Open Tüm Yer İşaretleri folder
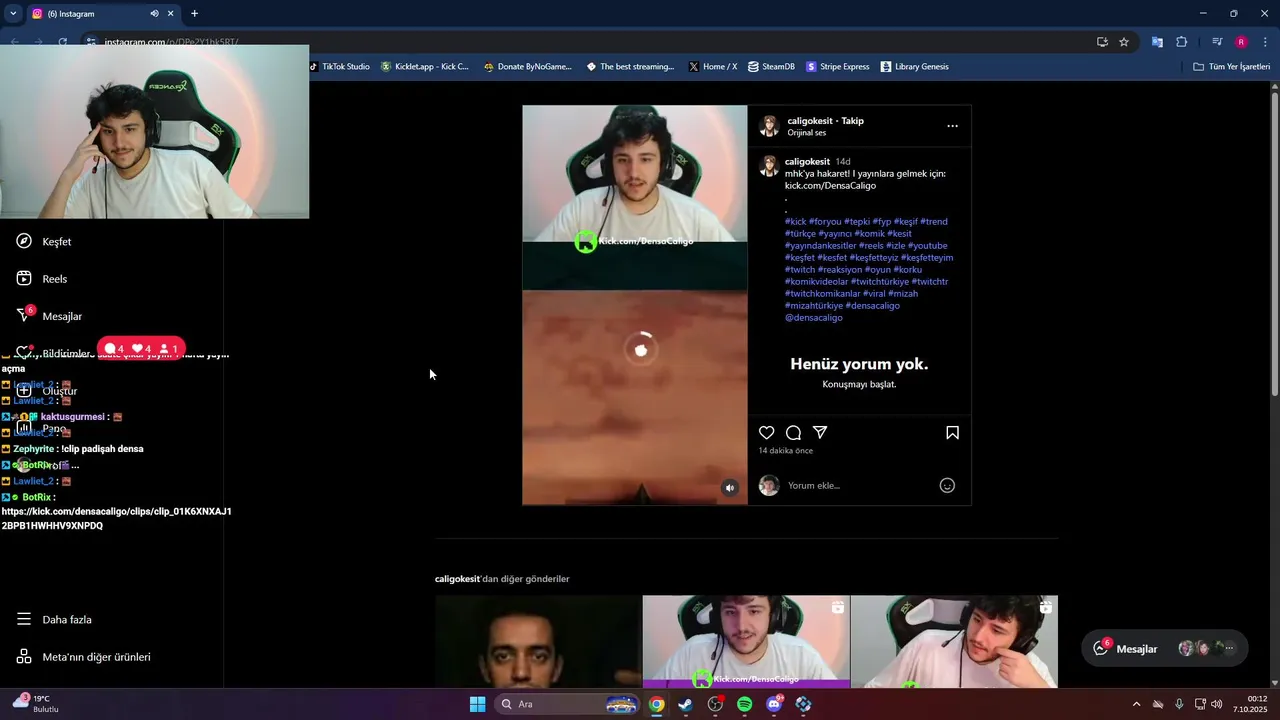1280x720 pixels. tap(1232, 67)
